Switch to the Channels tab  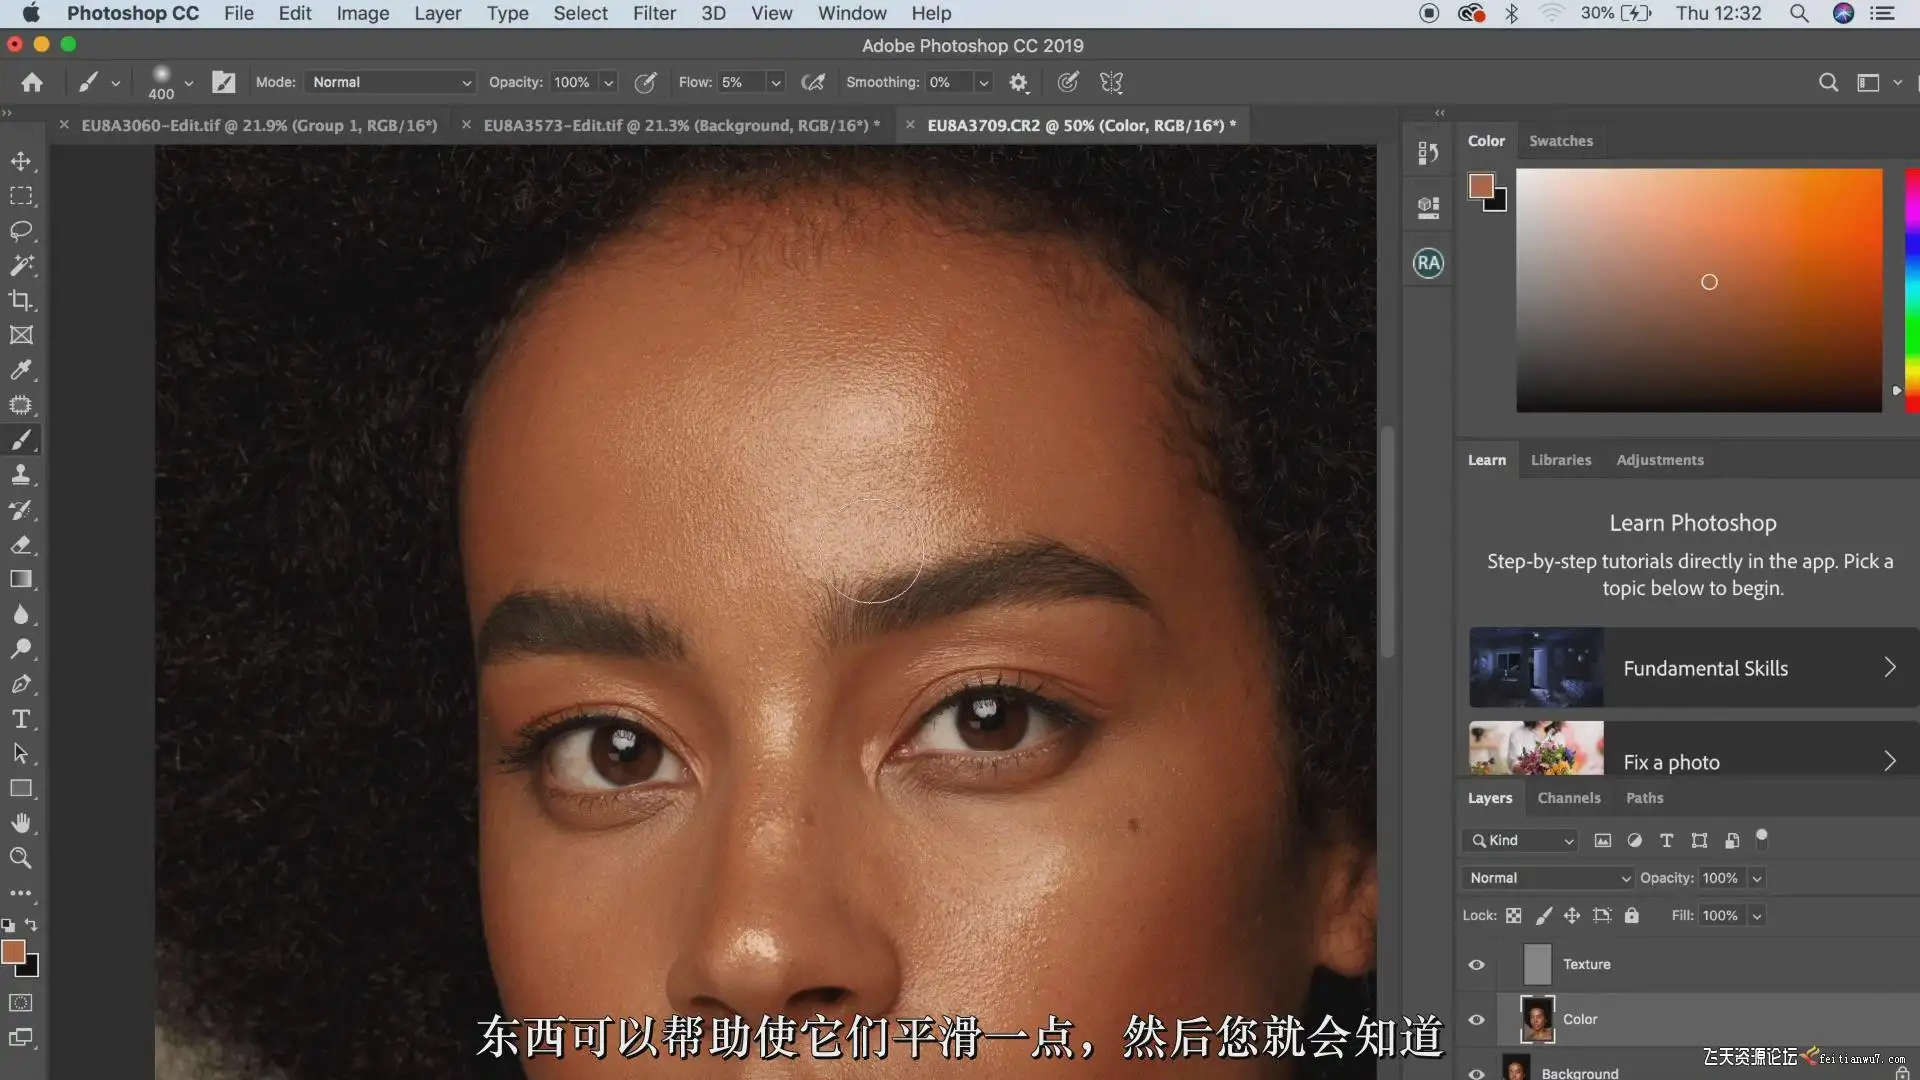(1568, 798)
